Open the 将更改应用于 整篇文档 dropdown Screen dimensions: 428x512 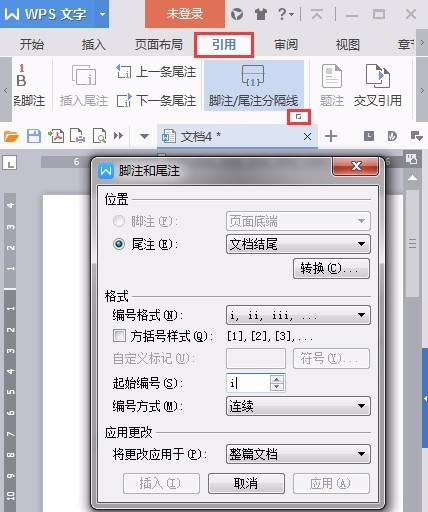tap(298, 454)
